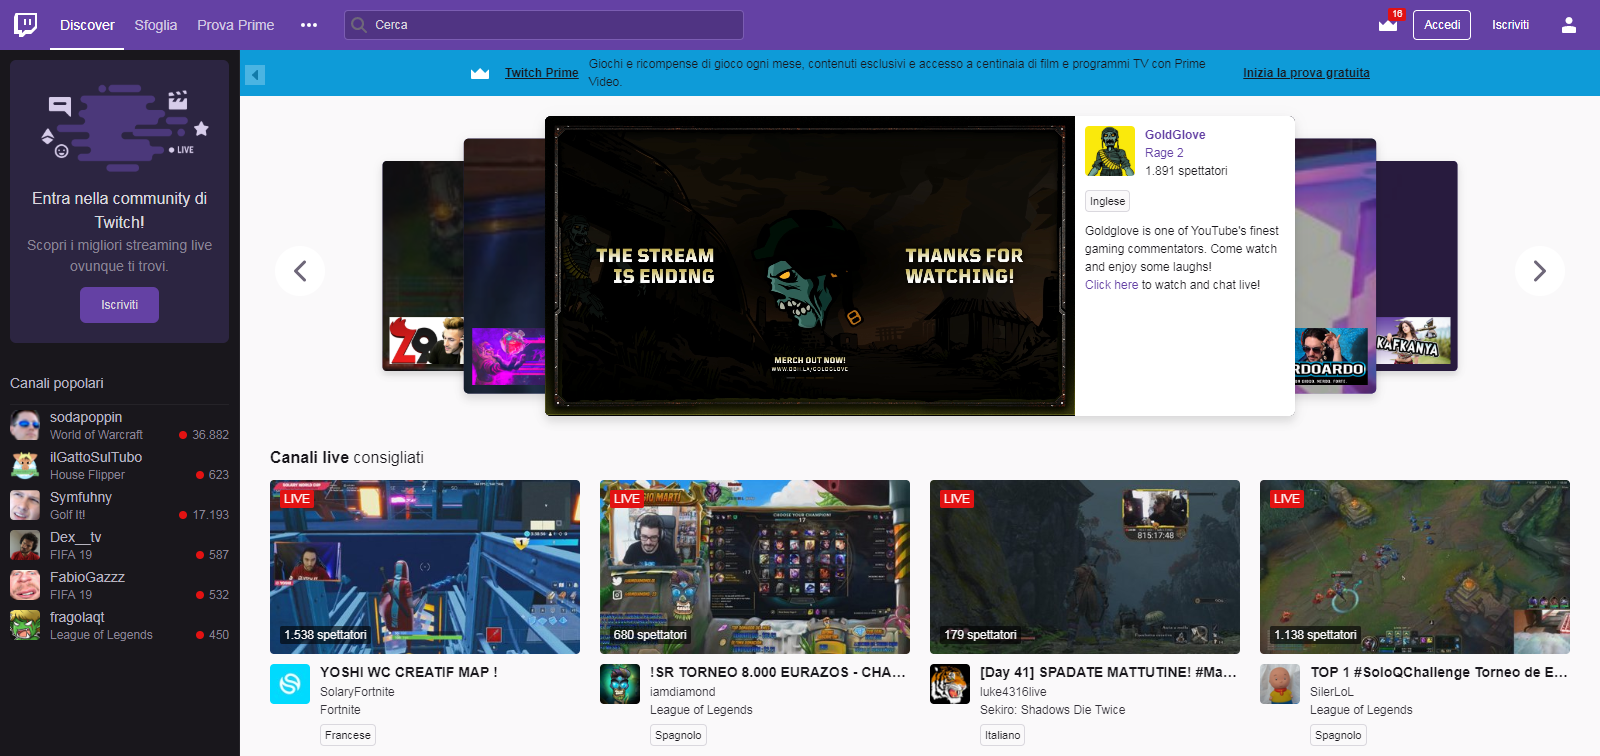Screen dimensions: 1600x756
Task: Click Iscriviti button in community card
Action: (119, 305)
